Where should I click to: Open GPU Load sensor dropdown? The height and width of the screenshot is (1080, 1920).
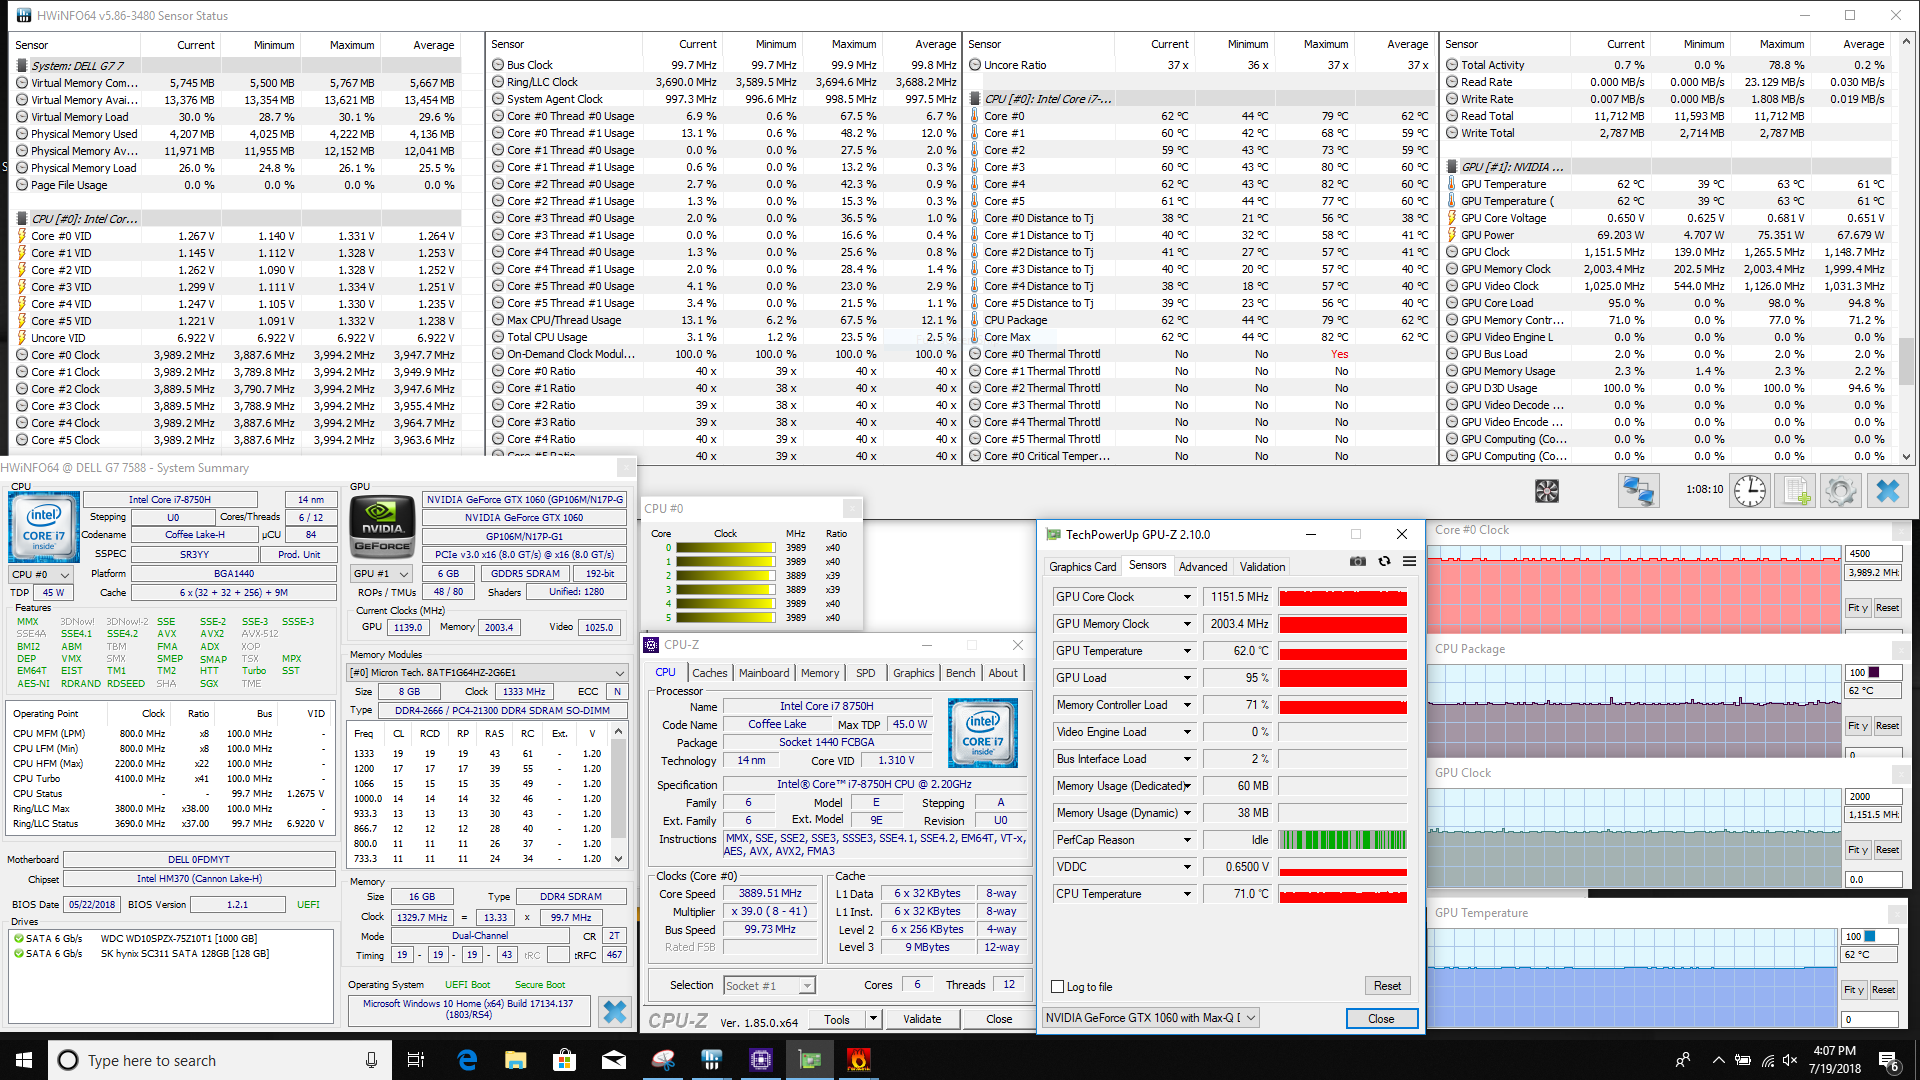click(x=1187, y=678)
